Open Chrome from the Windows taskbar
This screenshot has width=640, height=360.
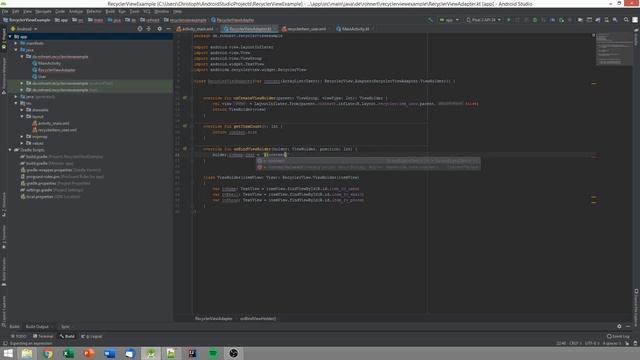48,353
